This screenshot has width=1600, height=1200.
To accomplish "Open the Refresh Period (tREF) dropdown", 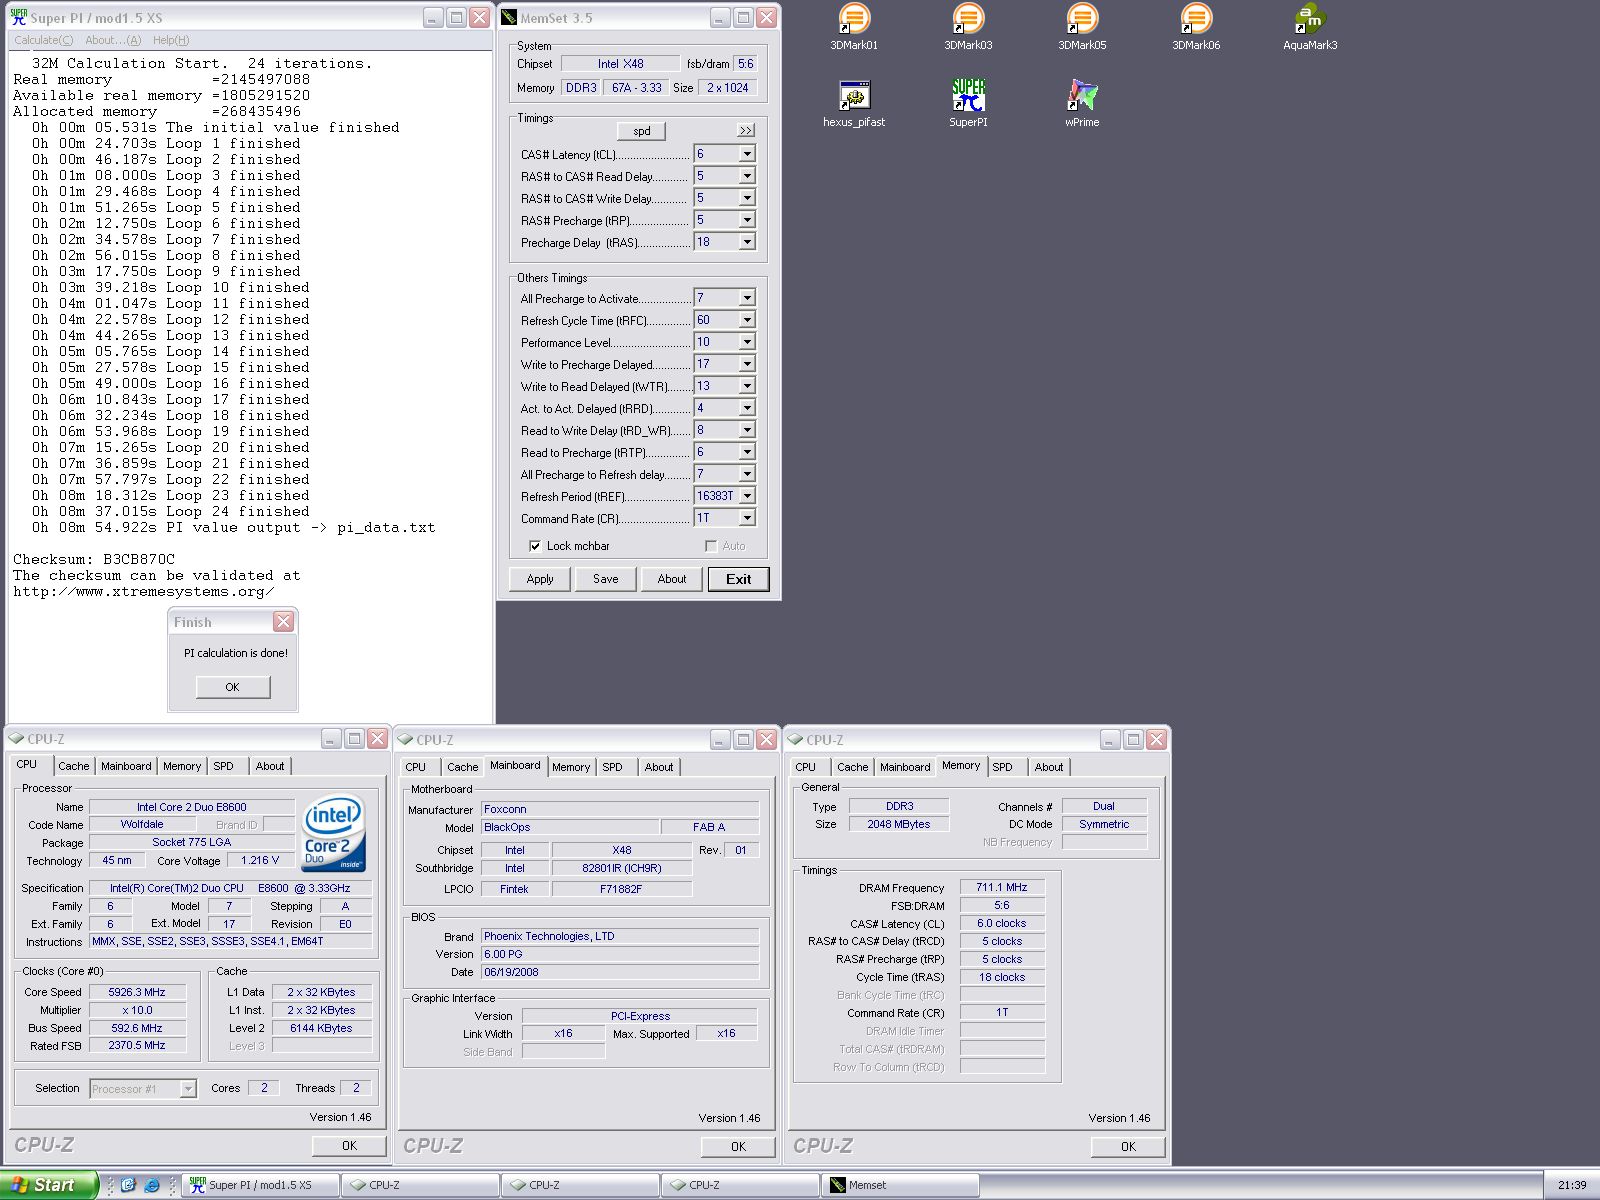I will pos(747,496).
